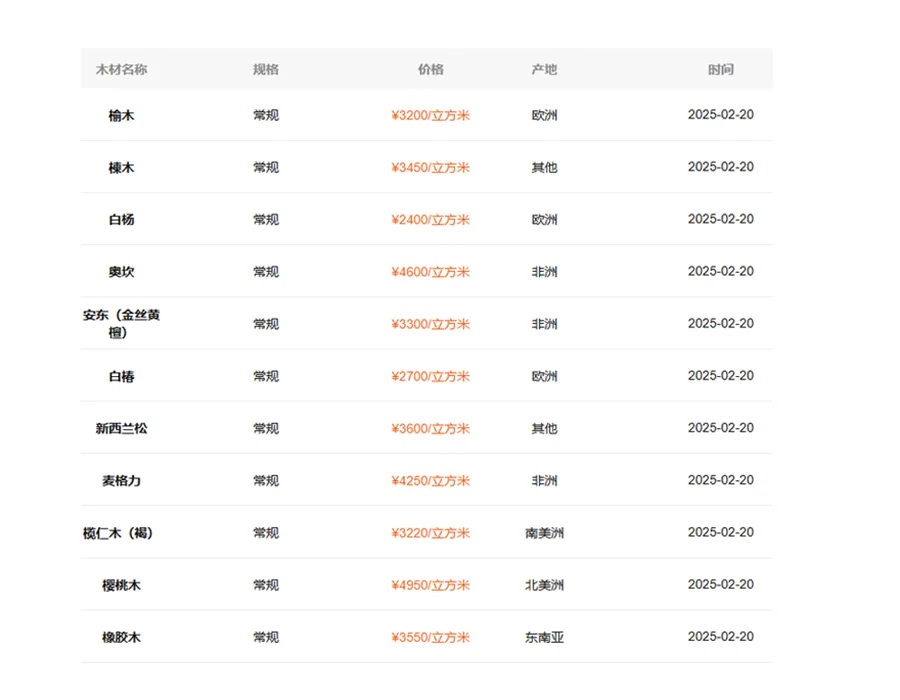Screen dimensions: 900x700
Task: Click the 产地 column header
Action: (x=544, y=69)
